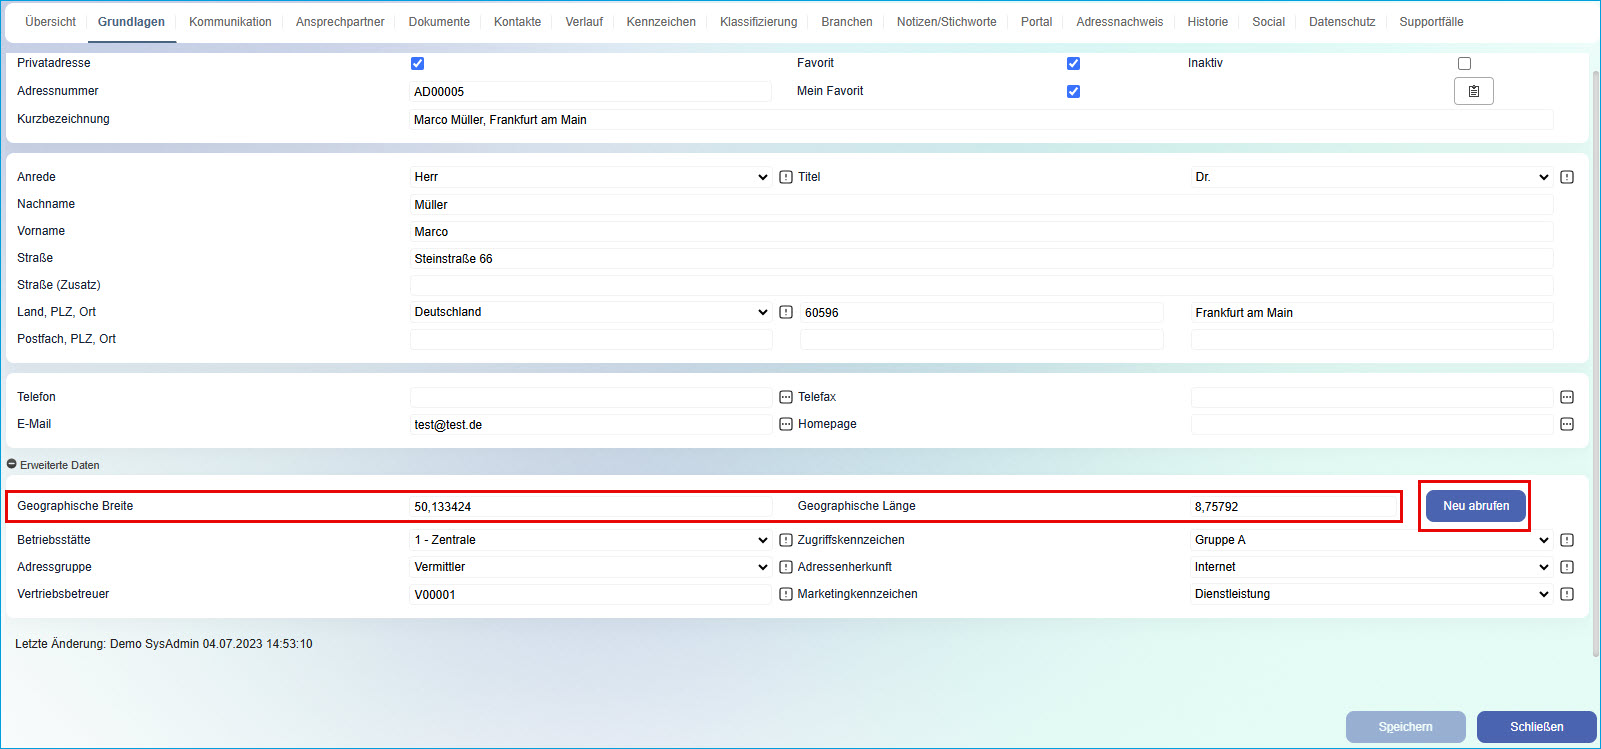Collapse the Erweiterte Daten section
Viewport: 1601px width, 749px height.
coord(12,465)
